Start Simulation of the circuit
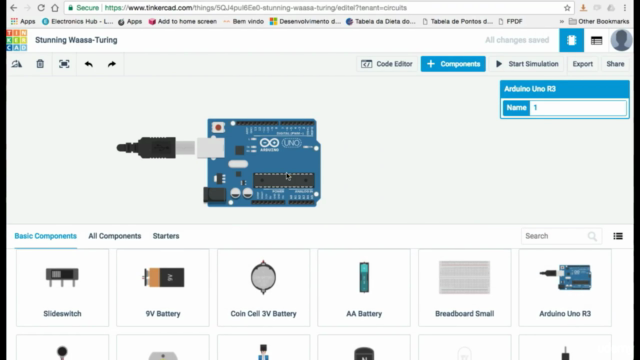Viewport: 640px width, 360px height. click(x=527, y=64)
